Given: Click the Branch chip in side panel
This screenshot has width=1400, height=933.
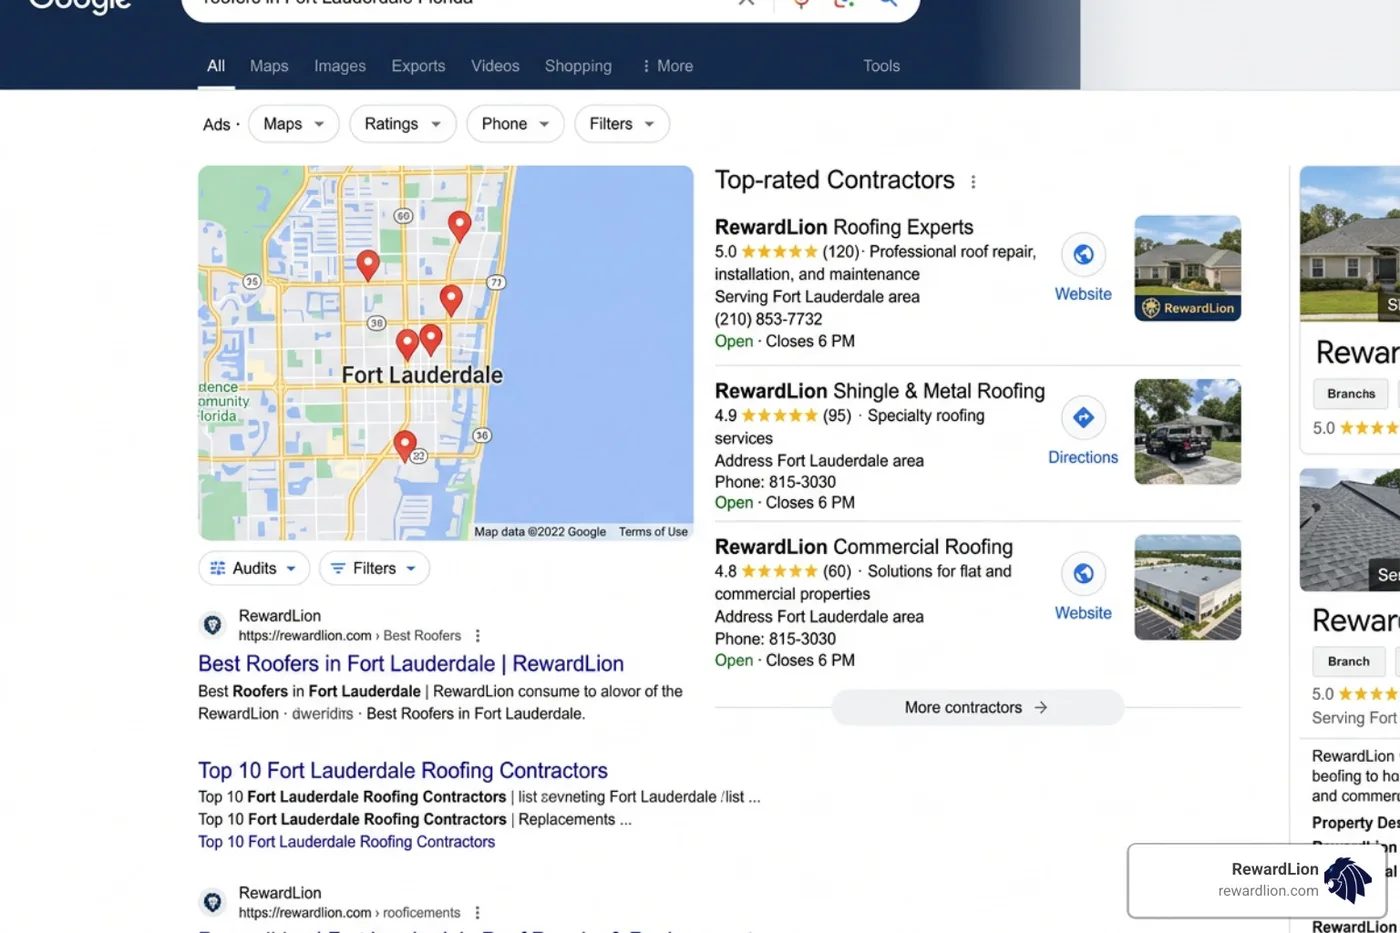Looking at the screenshot, I should (1348, 662).
